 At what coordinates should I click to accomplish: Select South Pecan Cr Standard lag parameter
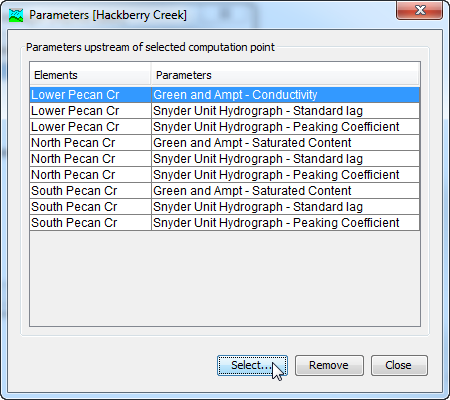tap(285, 207)
